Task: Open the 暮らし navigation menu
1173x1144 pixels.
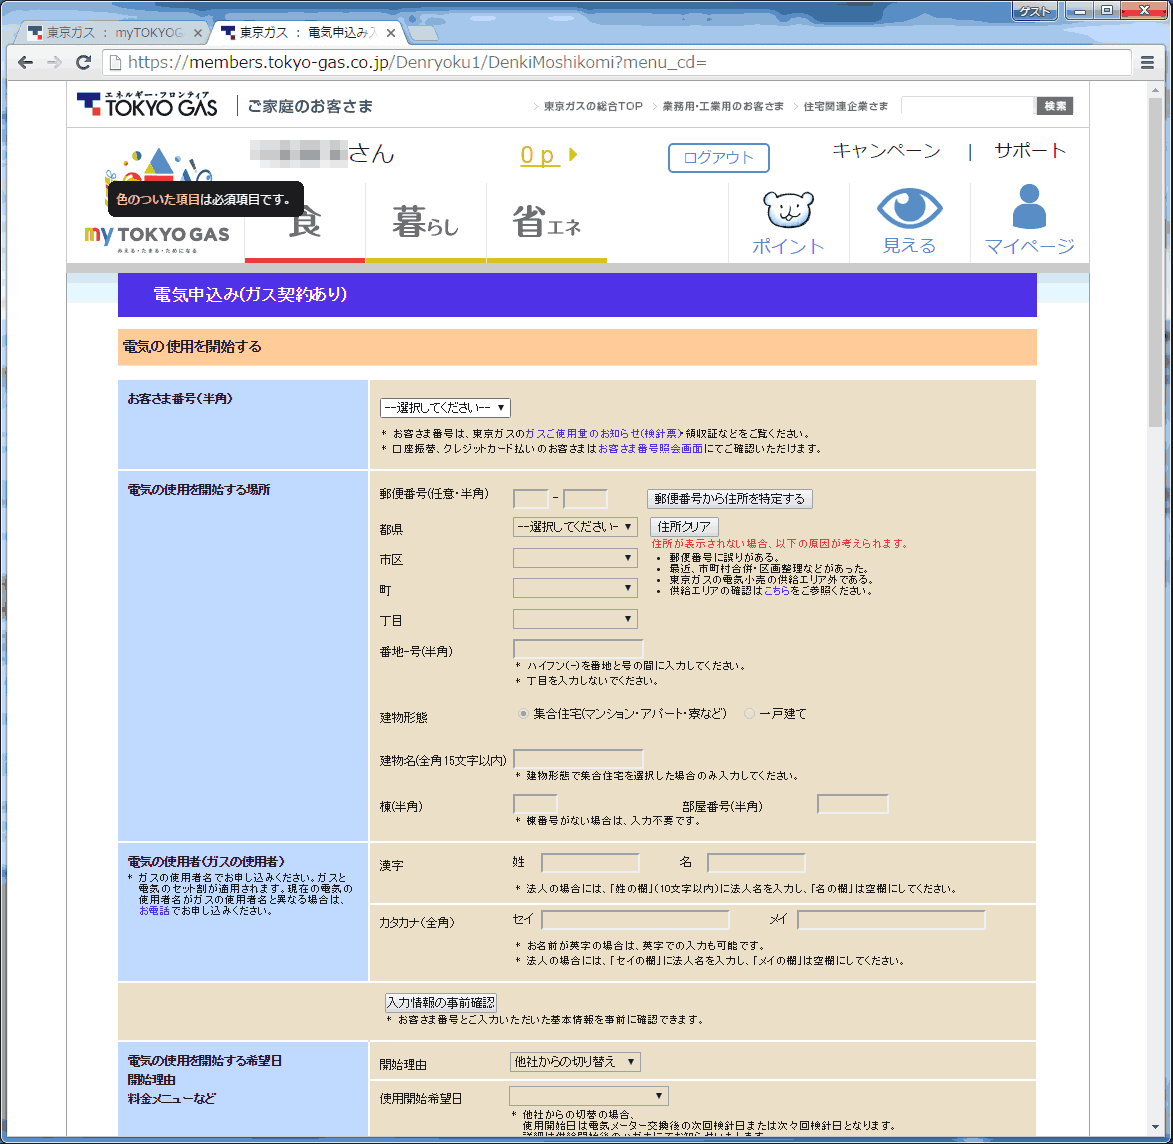Action: 426,222
